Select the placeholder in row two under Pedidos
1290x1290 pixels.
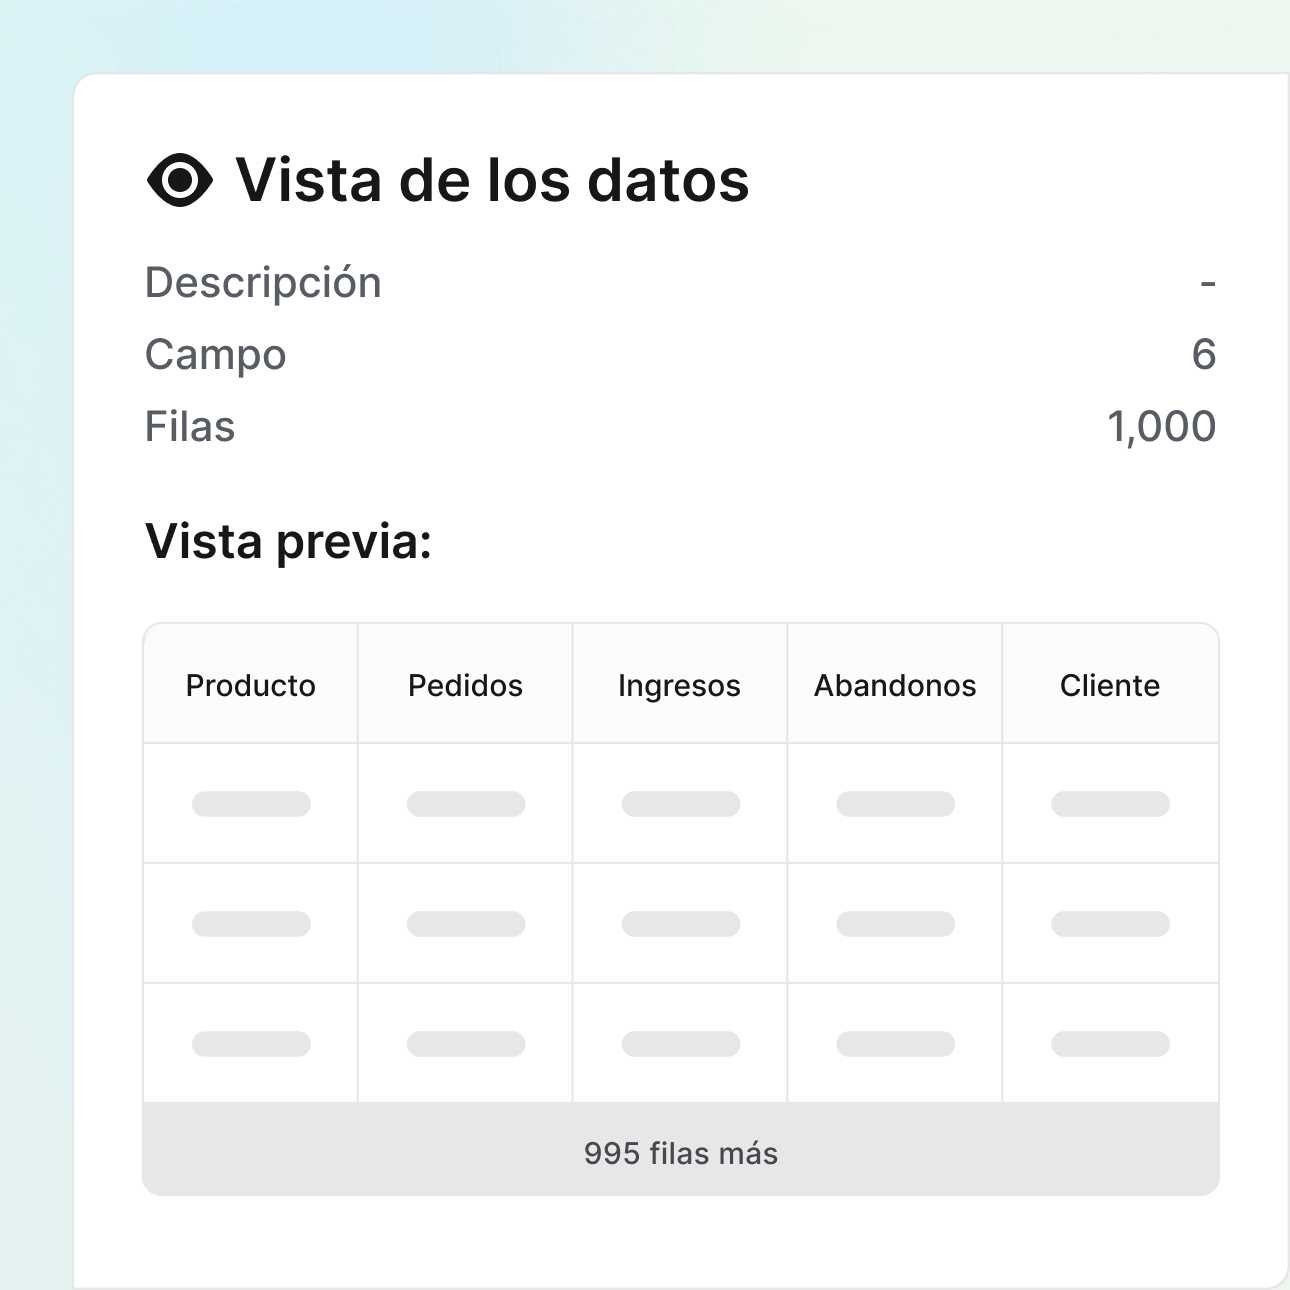464,922
